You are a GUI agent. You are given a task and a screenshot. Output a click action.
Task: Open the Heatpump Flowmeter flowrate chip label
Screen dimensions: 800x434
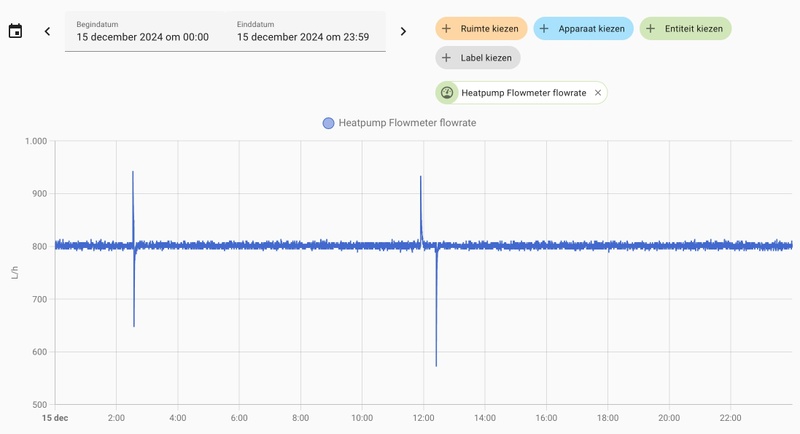pyautogui.click(x=523, y=93)
